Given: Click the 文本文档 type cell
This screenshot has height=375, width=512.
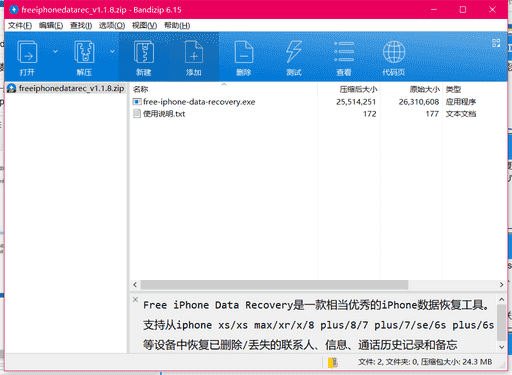Looking at the screenshot, I should coord(461,114).
